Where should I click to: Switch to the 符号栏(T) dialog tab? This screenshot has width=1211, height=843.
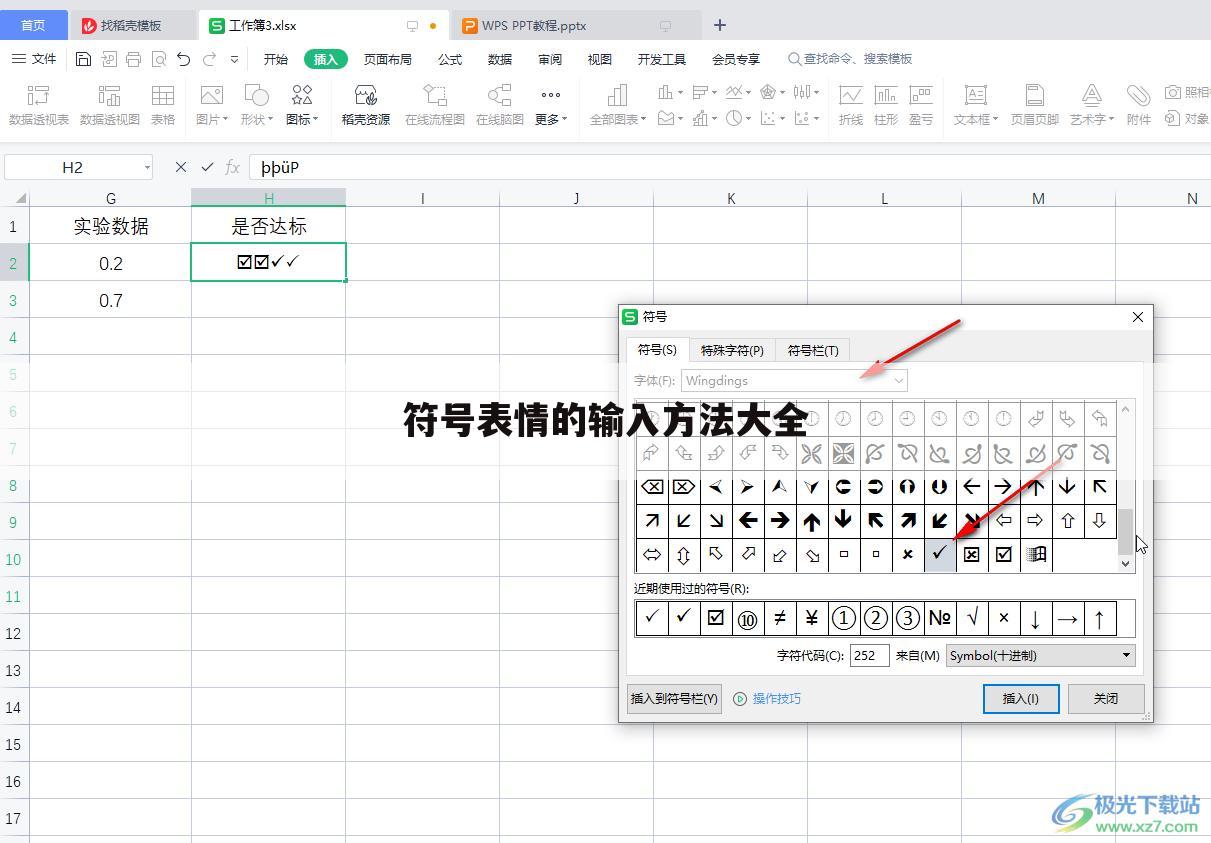tap(813, 350)
